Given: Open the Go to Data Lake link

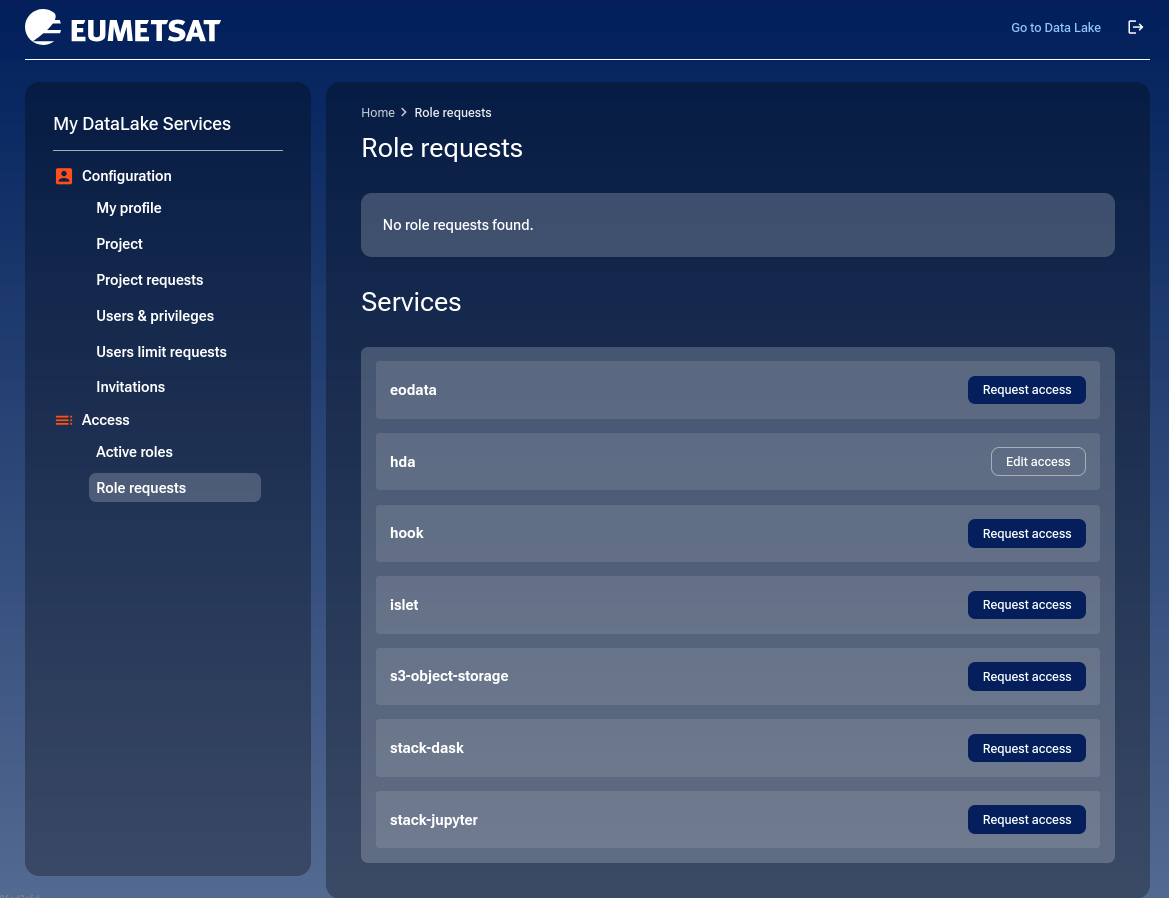Looking at the screenshot, I should pyautogui.click(x=1055, y=28).
